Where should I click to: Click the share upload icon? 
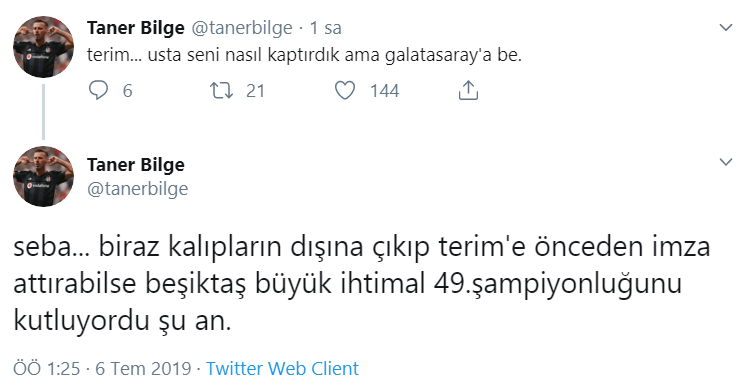468,90
